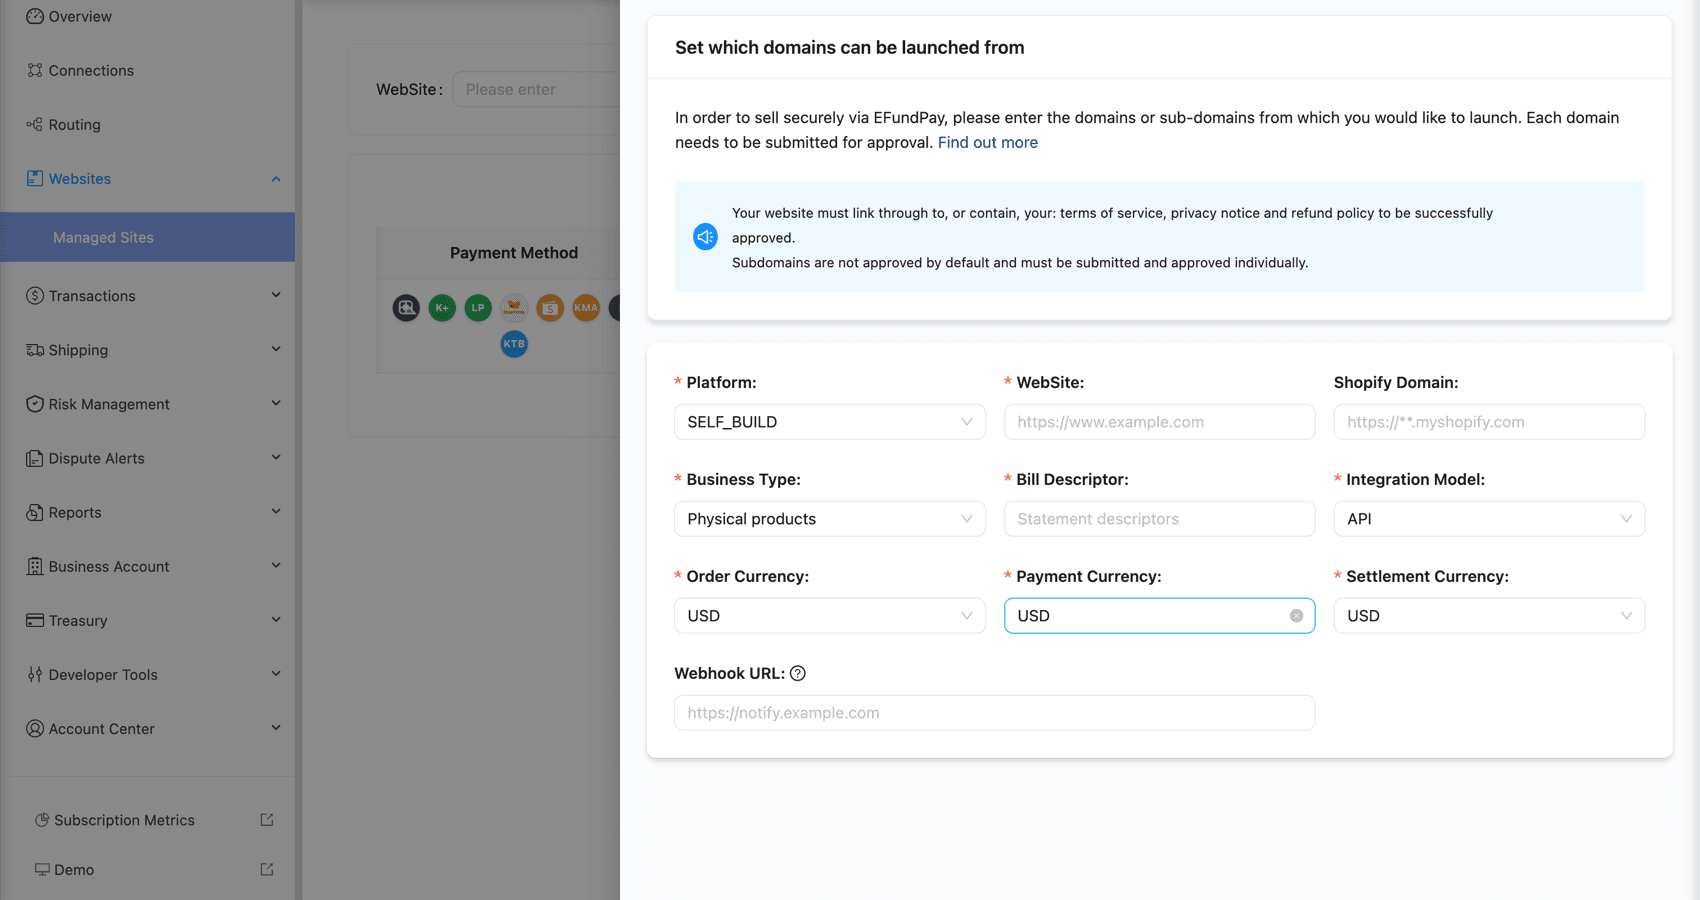
Task: Expand the Reports menu chevron
Action: [x=276, y=512]
